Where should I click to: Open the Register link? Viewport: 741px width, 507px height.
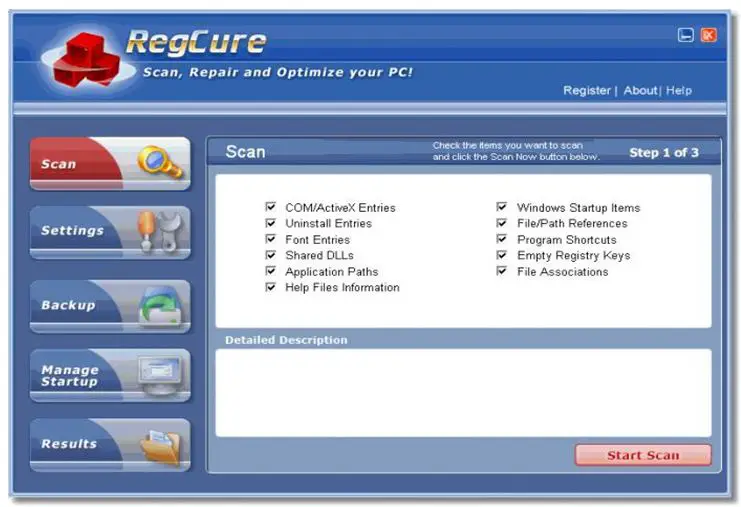pyautogui.click(x=587, y=90)
